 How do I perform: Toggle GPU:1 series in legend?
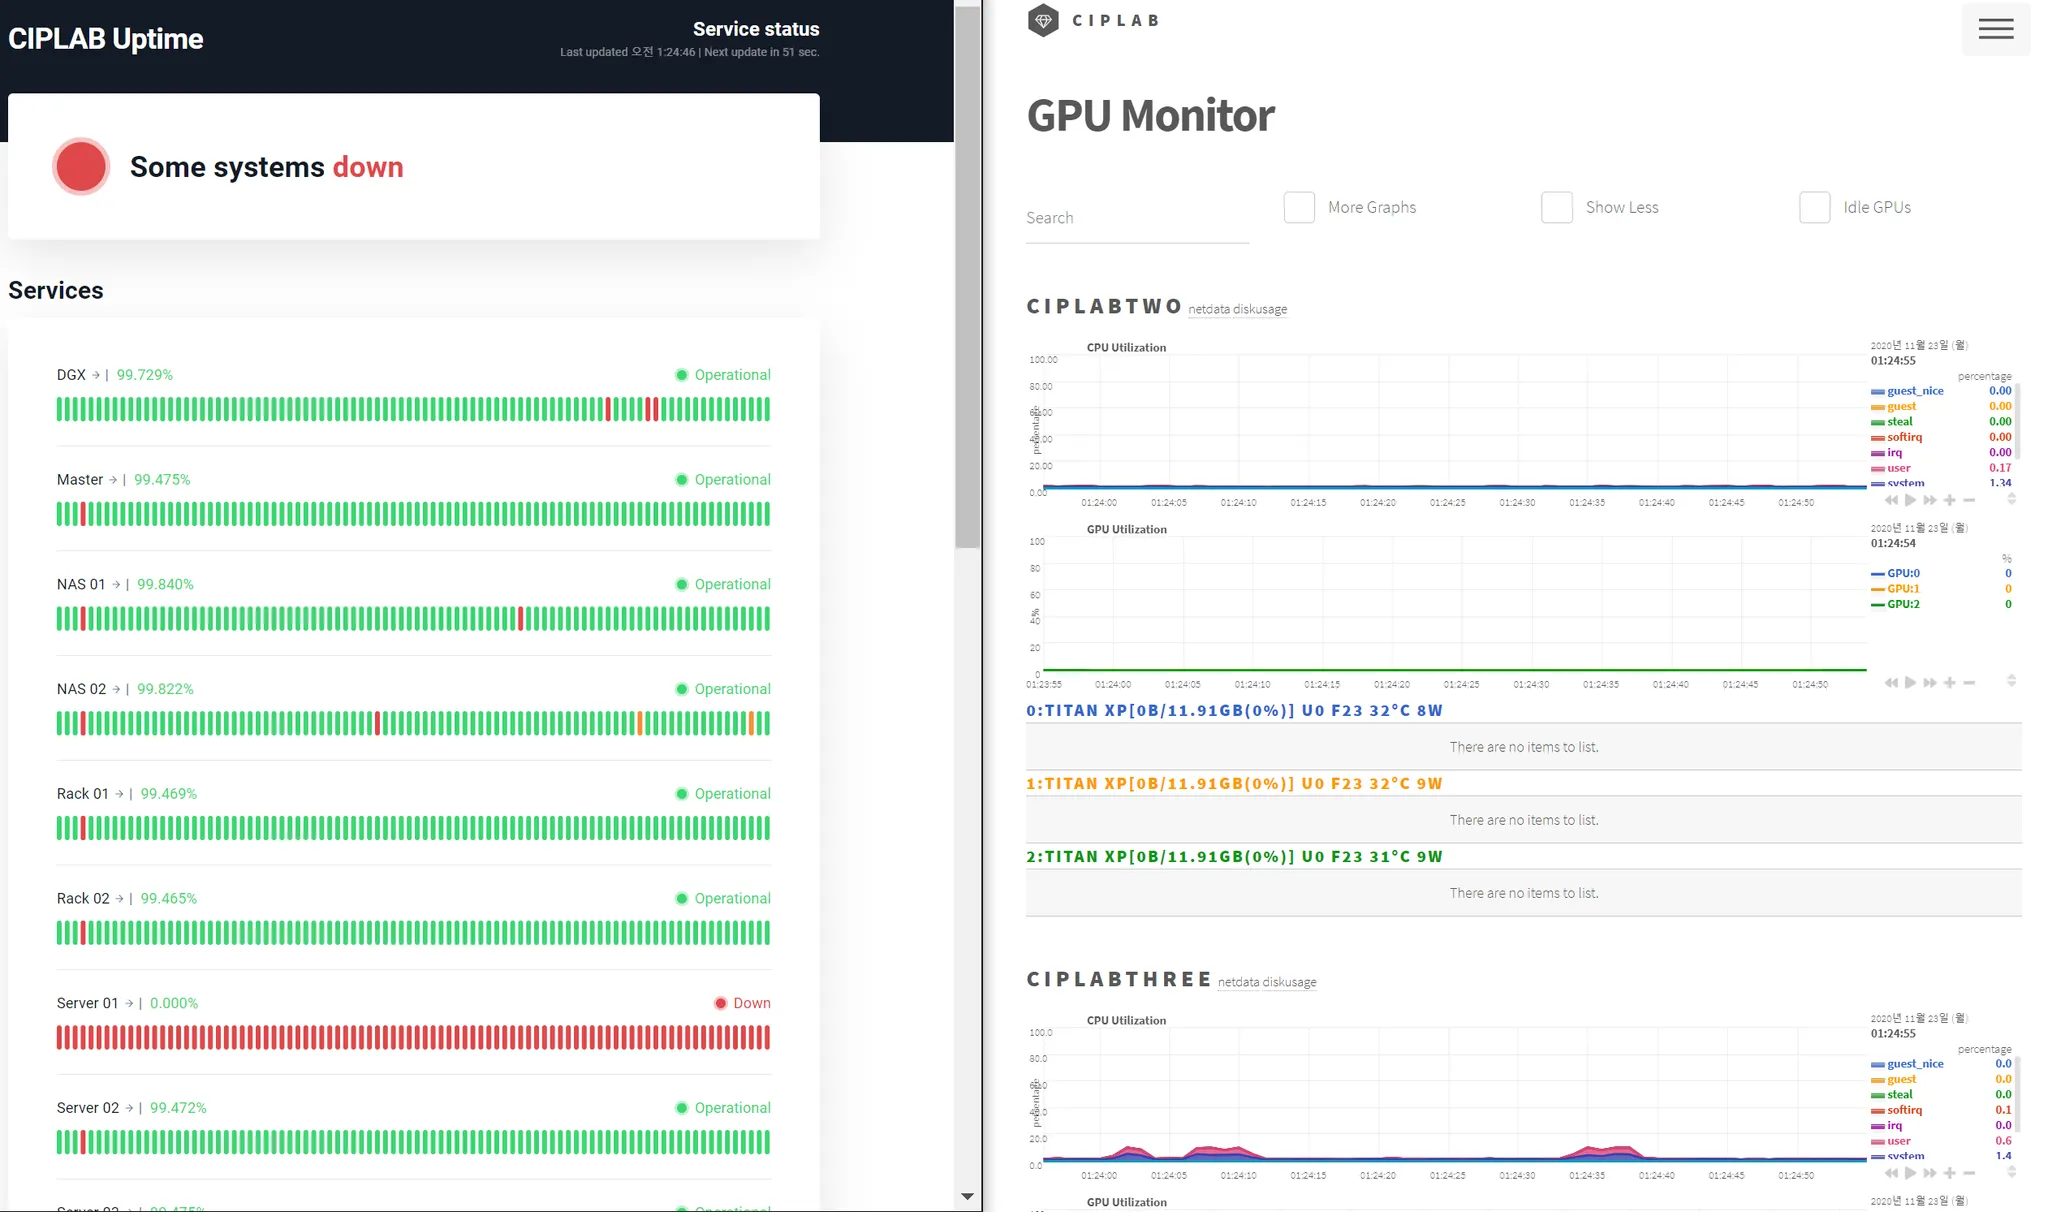click(1902, 589)
